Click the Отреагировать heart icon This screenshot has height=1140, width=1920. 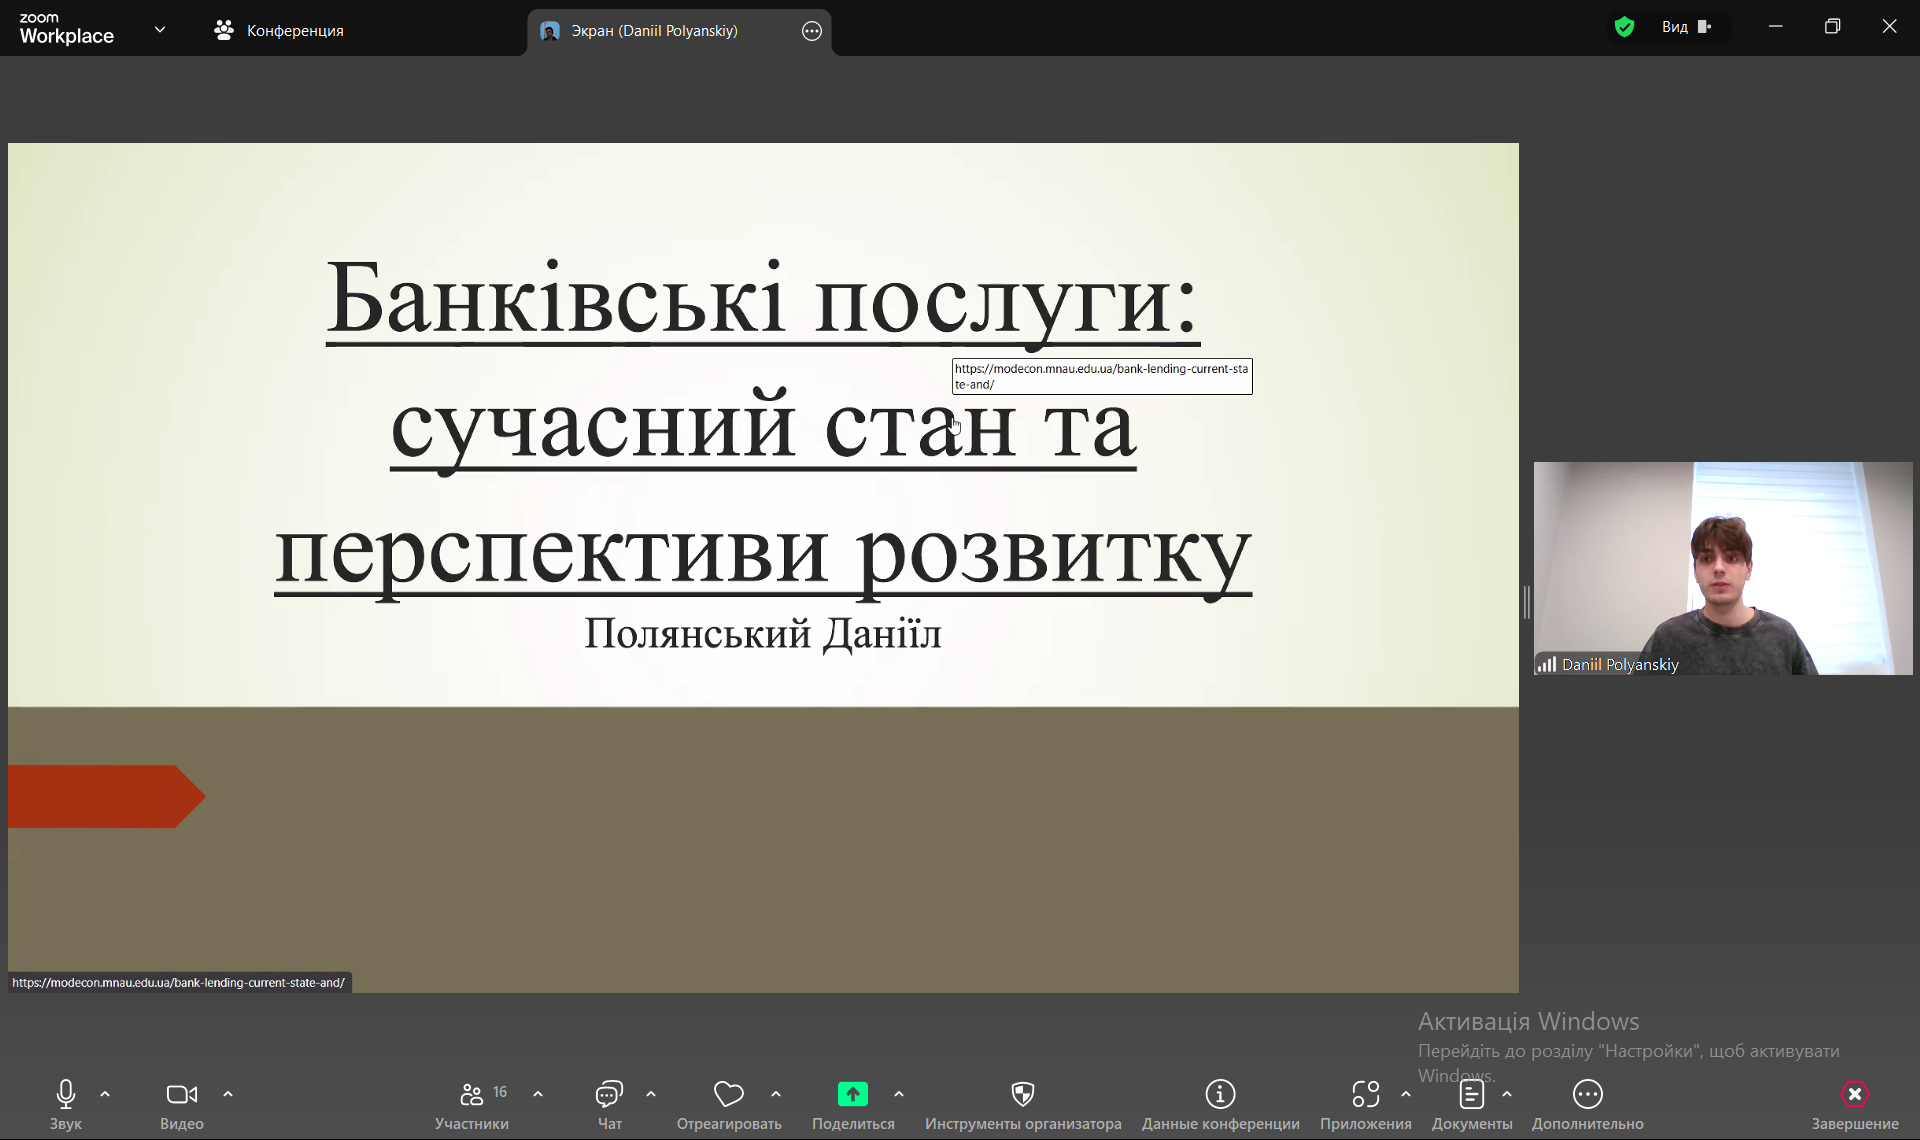click(x=729, y=1094)
